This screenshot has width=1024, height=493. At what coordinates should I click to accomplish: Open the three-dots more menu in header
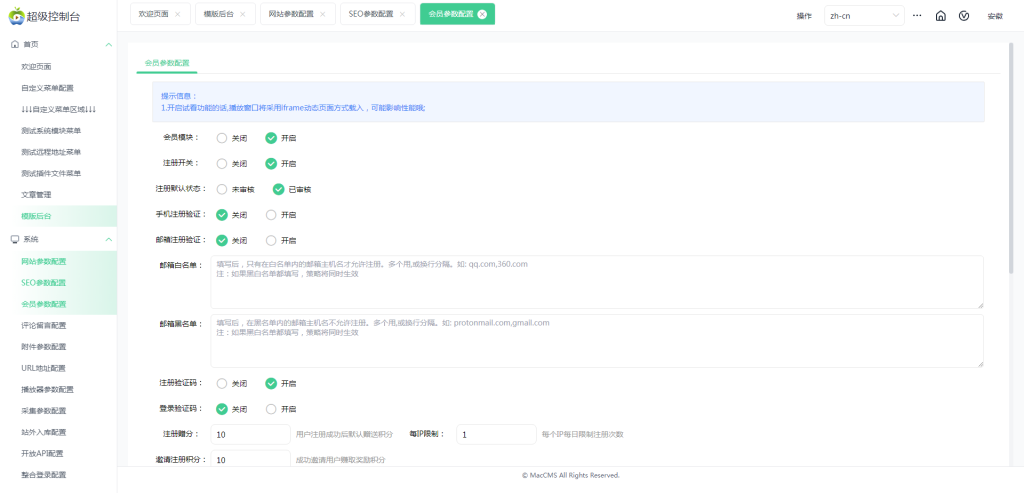(x=917, y=15)
